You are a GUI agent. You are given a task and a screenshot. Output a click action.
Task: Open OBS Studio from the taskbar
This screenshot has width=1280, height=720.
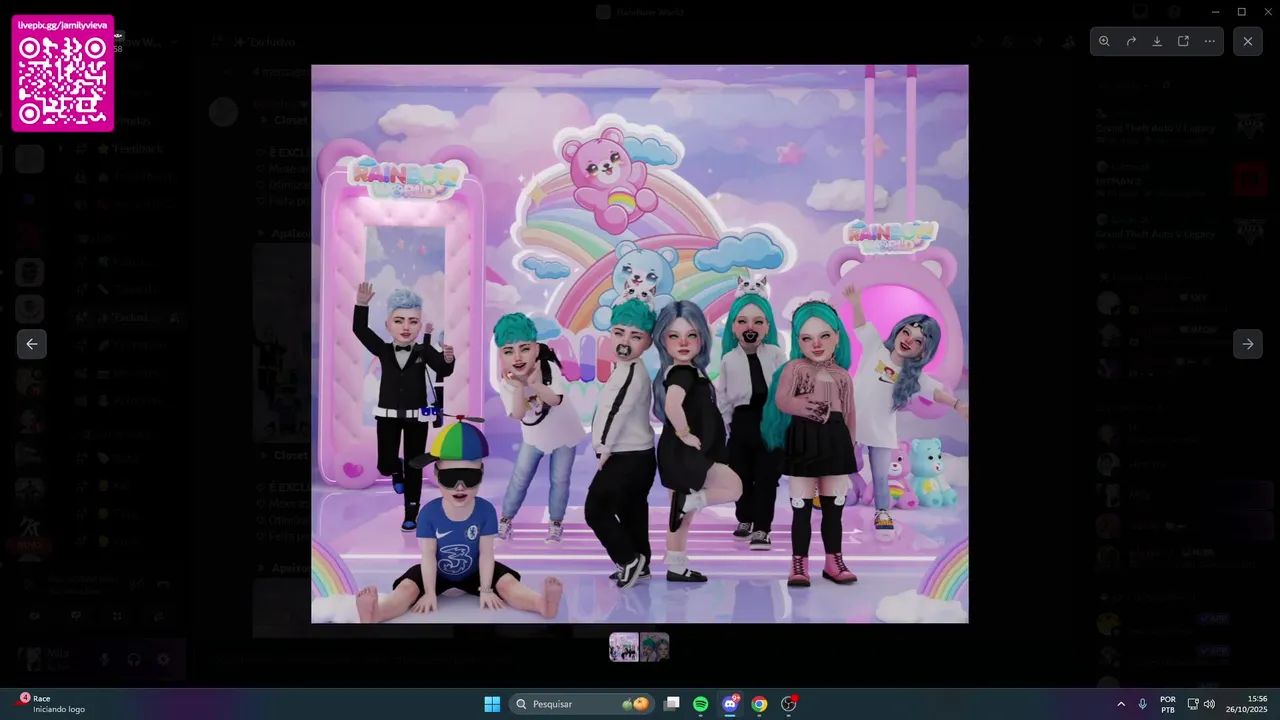pyautogui.click(x=788, y=704)
